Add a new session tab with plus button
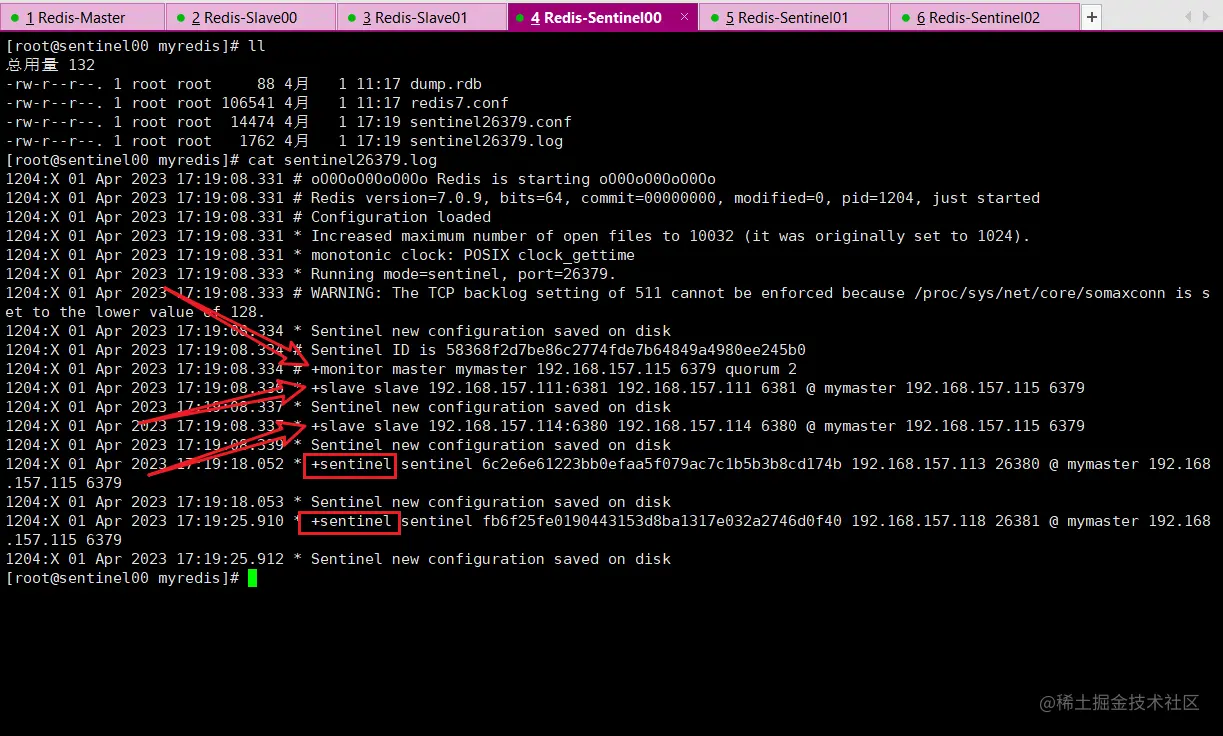Image resolution: width=1223 pixels, height=736 pixels. pos(1092,17)
